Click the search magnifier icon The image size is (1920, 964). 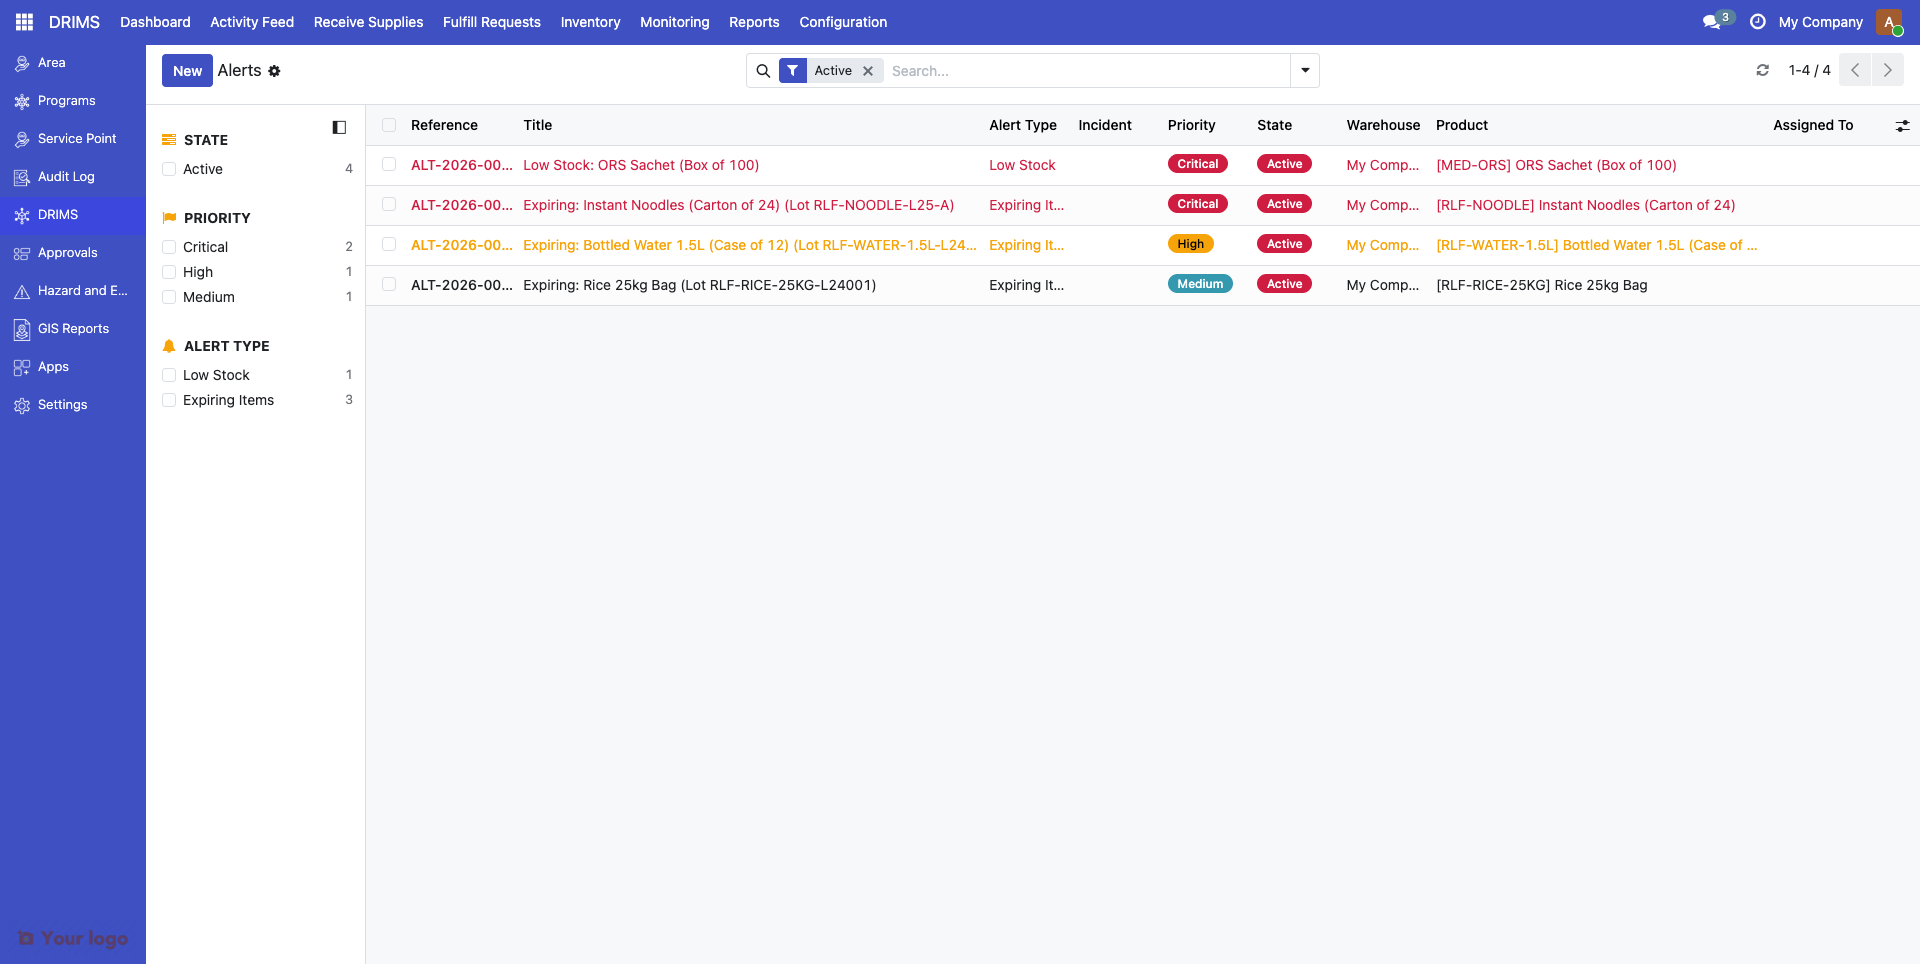pos(763,71)
